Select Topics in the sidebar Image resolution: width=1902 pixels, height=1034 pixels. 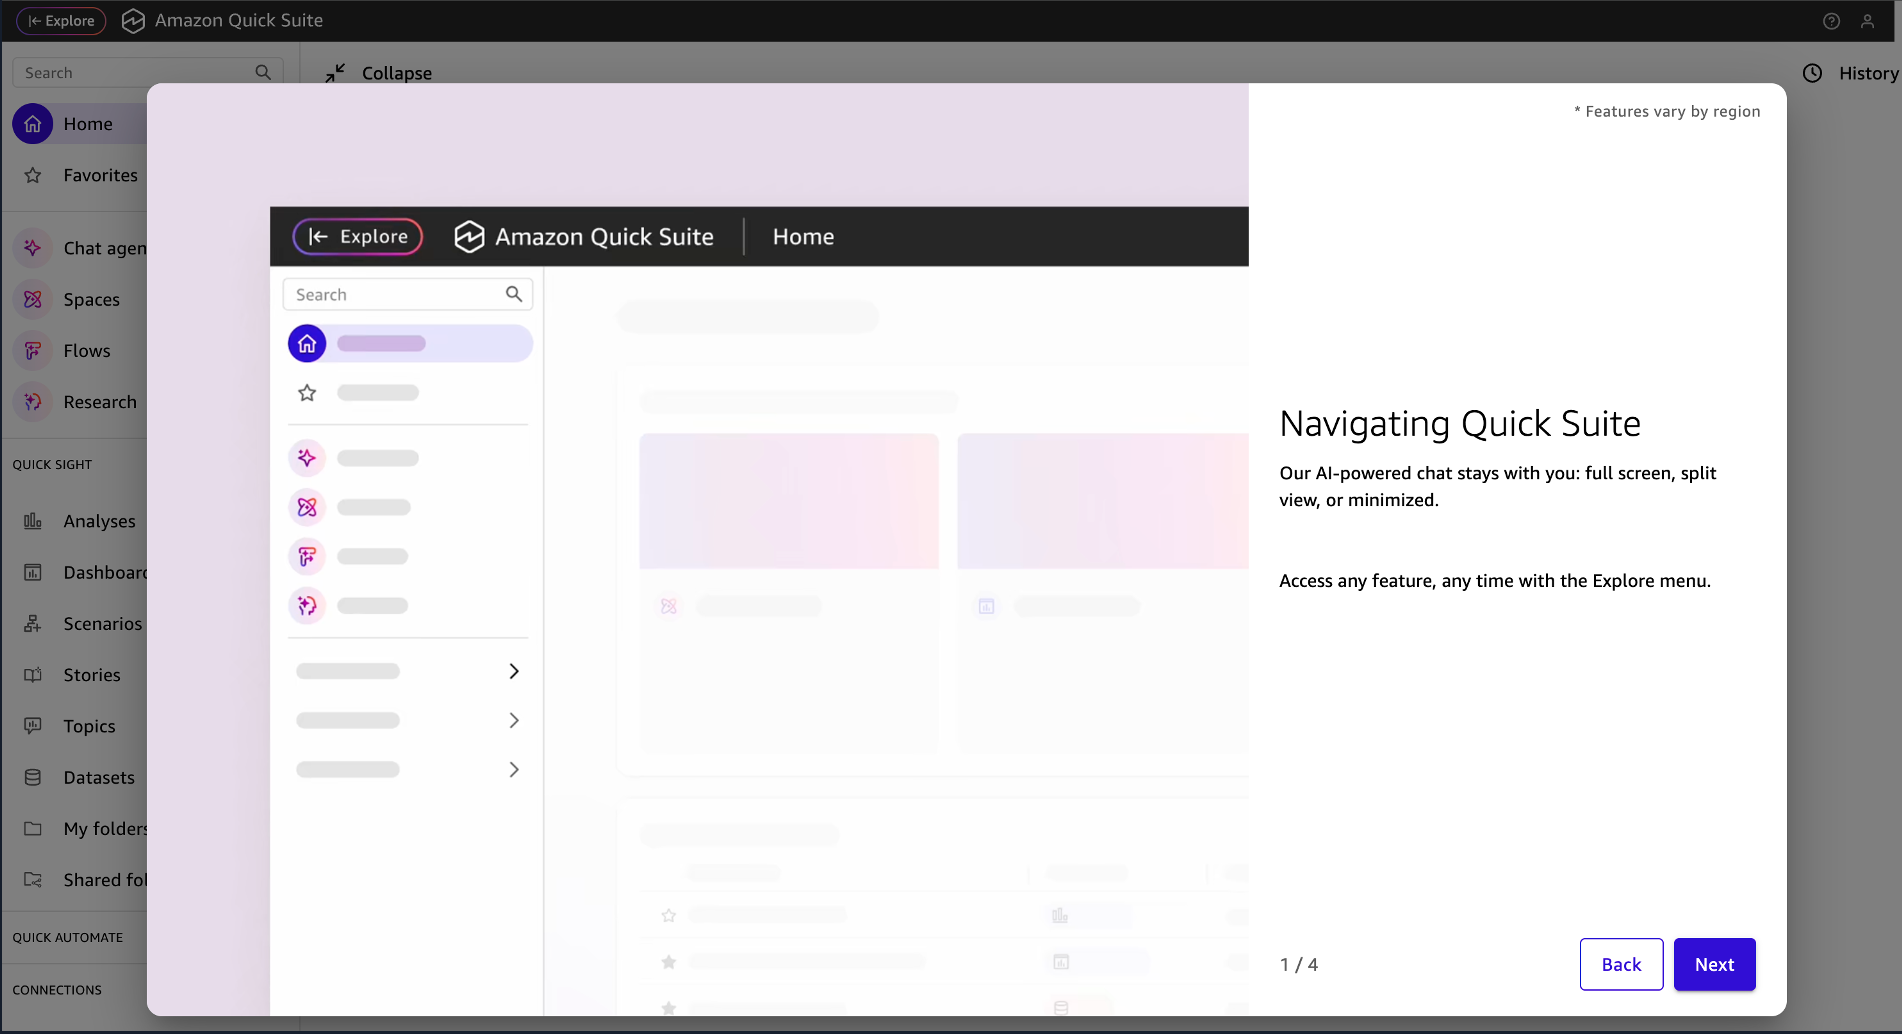pyautogui.click(x=89, y=726)
